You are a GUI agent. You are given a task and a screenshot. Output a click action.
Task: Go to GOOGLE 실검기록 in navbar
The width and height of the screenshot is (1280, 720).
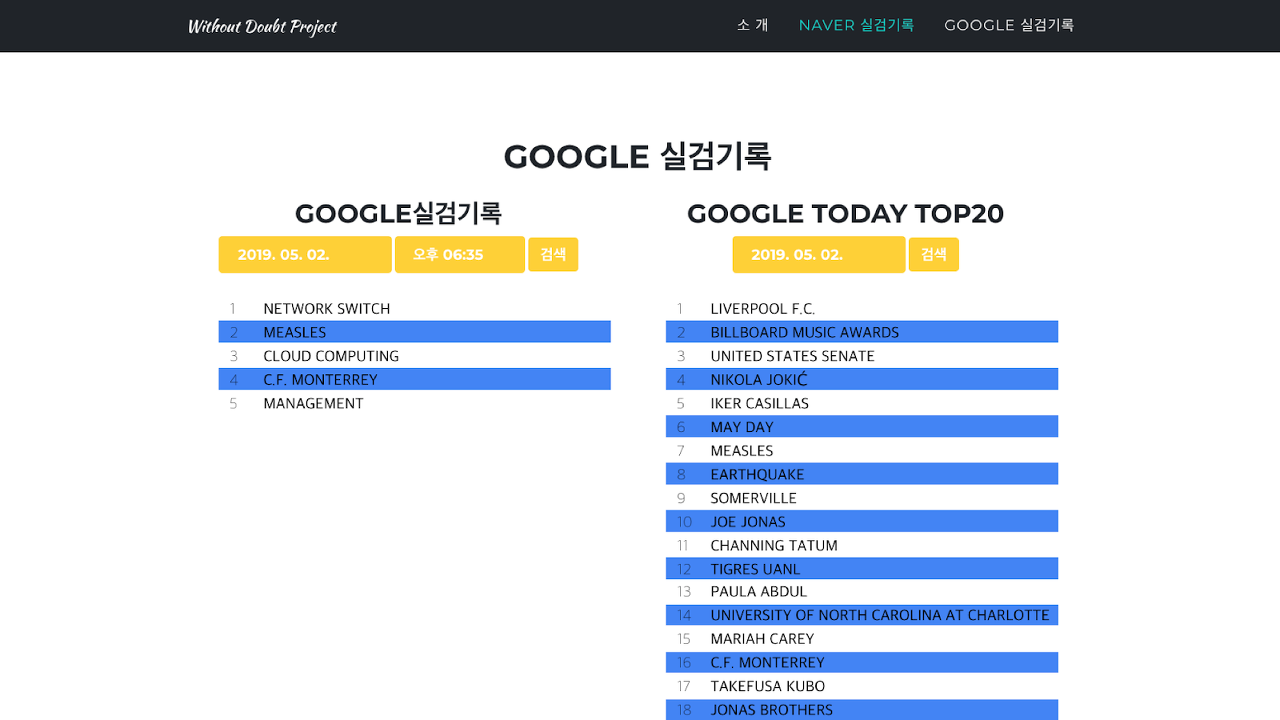click(1009, 25)
